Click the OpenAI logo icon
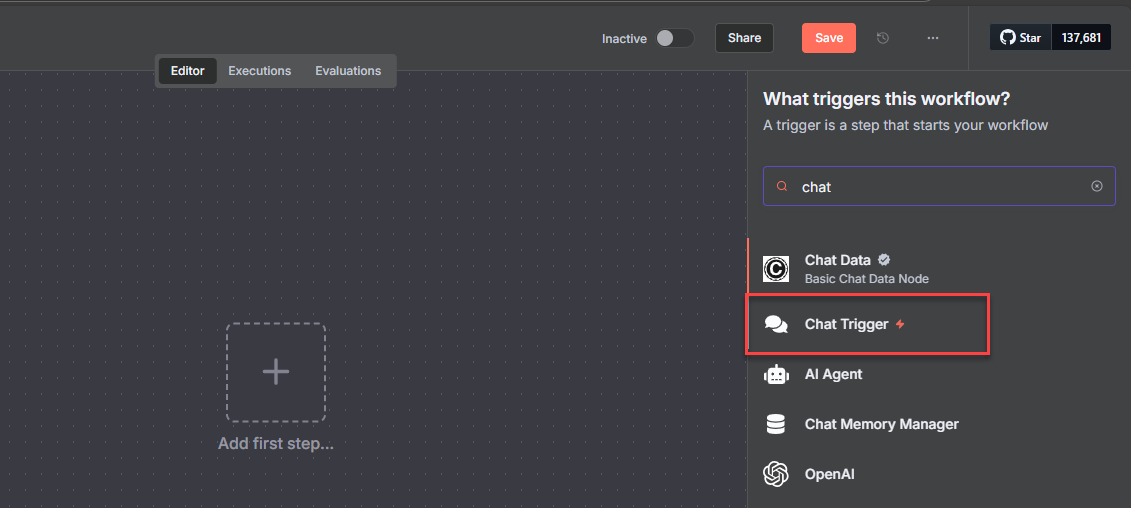 click(x=776, y=474)
